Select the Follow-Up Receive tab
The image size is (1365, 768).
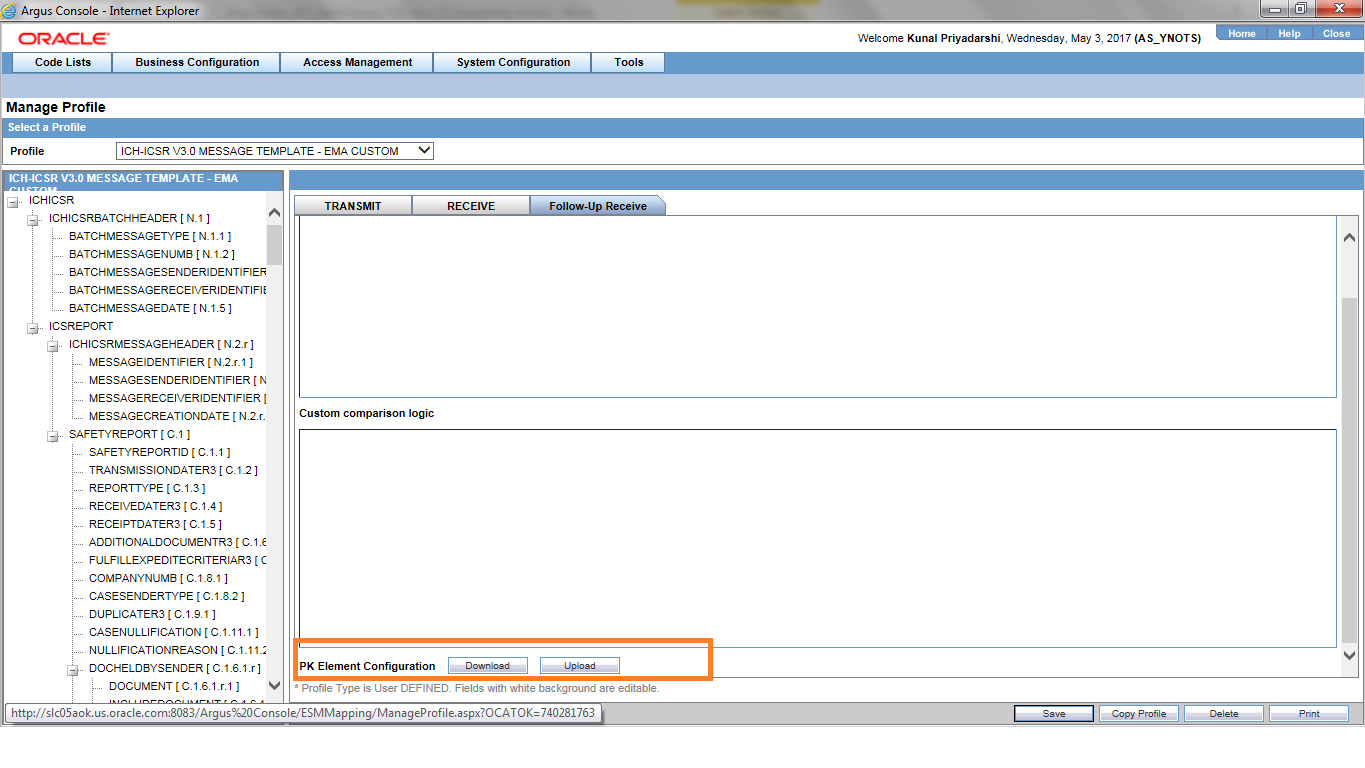click(598, 206)
